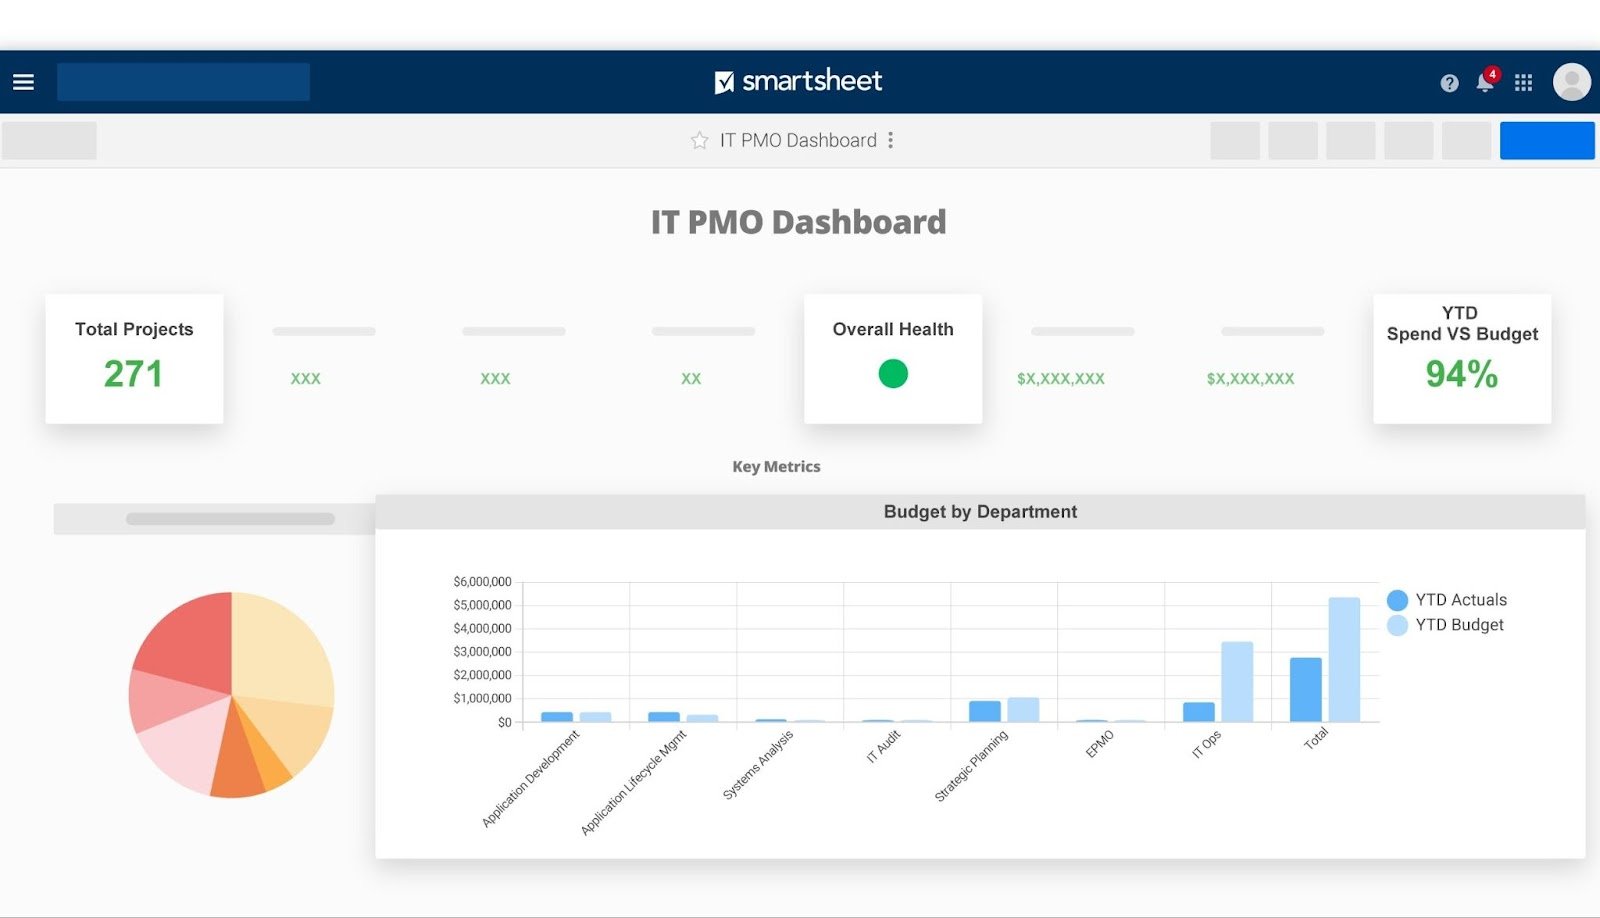Click the Key Metrics section label
Viewport: 1600px width, 918px height.
(776, 466)
